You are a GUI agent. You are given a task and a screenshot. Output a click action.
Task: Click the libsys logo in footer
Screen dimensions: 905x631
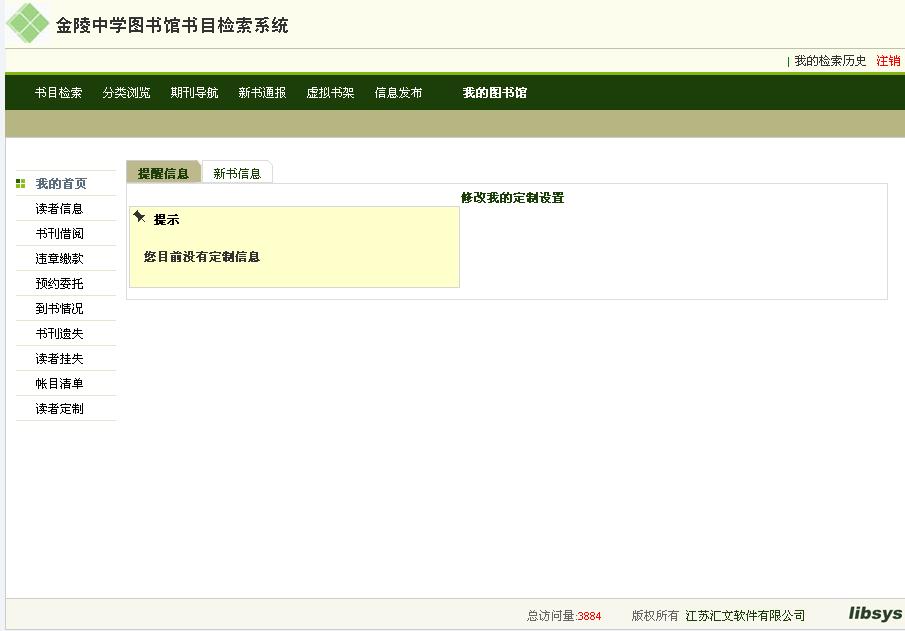pos(875,613)
